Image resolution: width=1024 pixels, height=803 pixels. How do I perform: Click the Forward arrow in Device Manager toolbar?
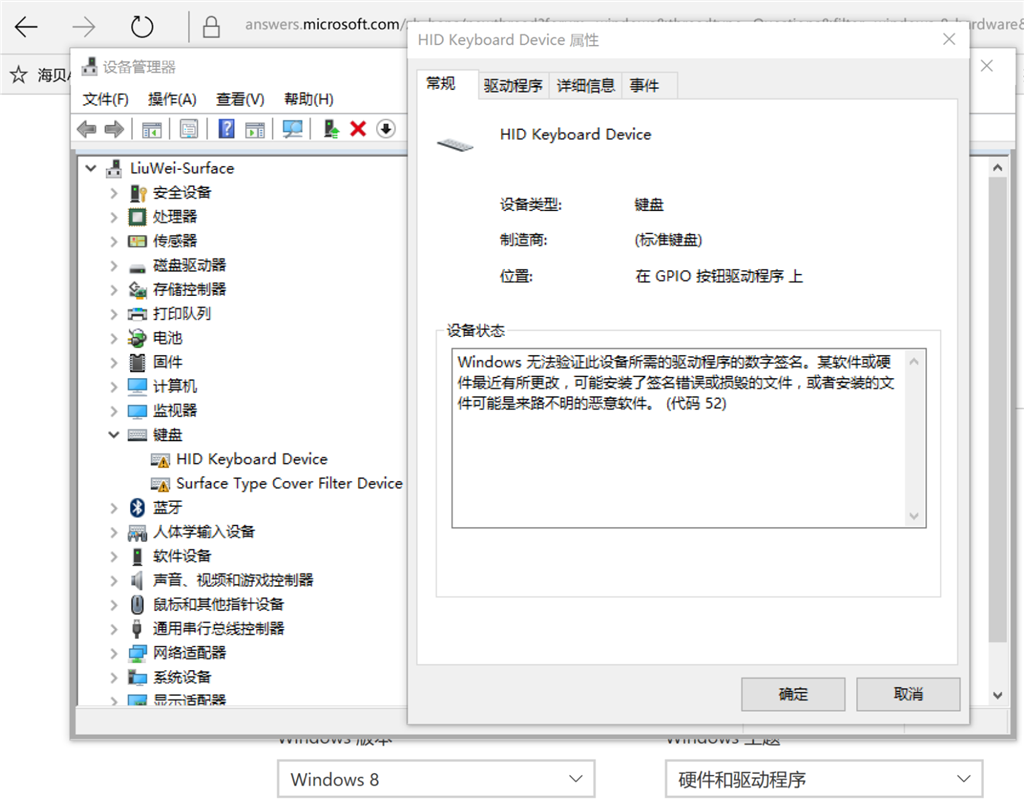pos(114,129)
